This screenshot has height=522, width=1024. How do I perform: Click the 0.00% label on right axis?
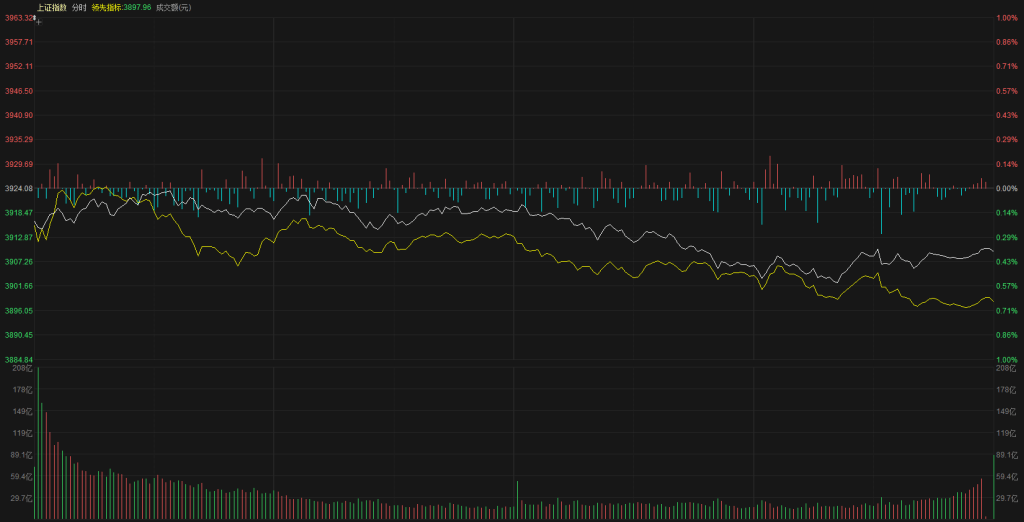coord(1006,188)
